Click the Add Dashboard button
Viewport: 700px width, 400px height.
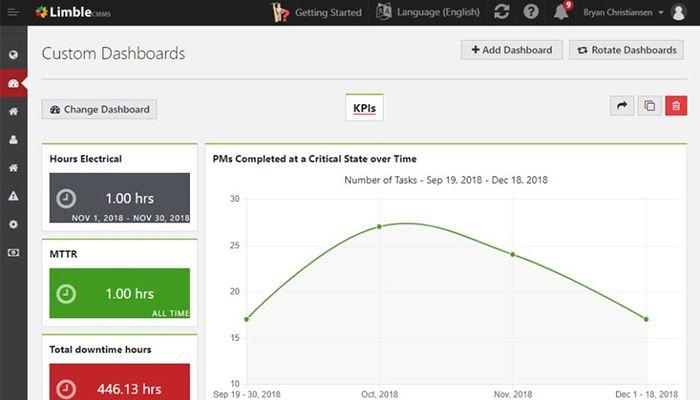pos(512,50)
